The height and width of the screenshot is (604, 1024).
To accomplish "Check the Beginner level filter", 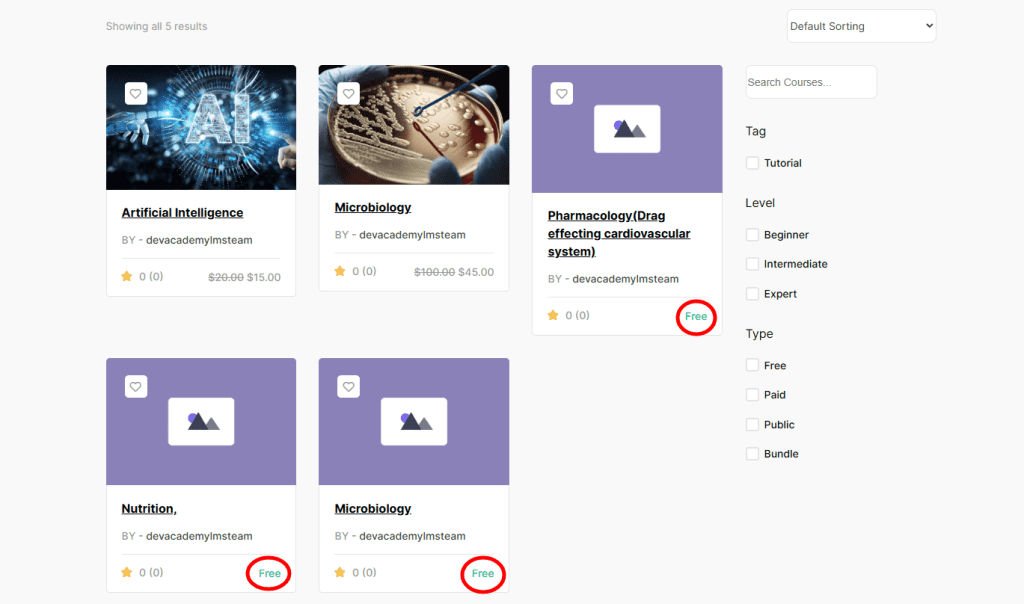I will tap(752, 235).
